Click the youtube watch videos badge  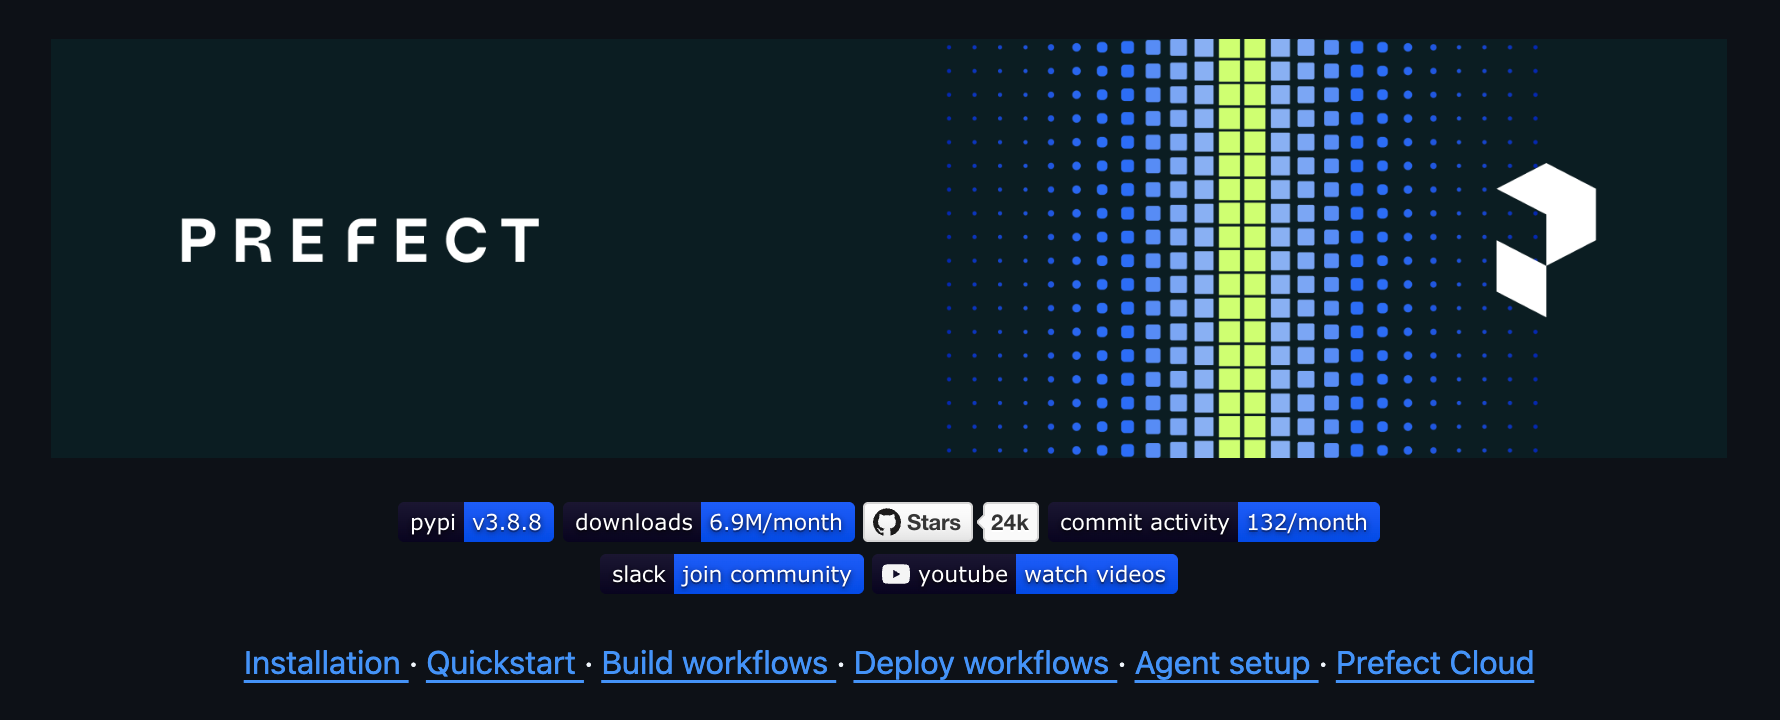(x=1025, y=574)
